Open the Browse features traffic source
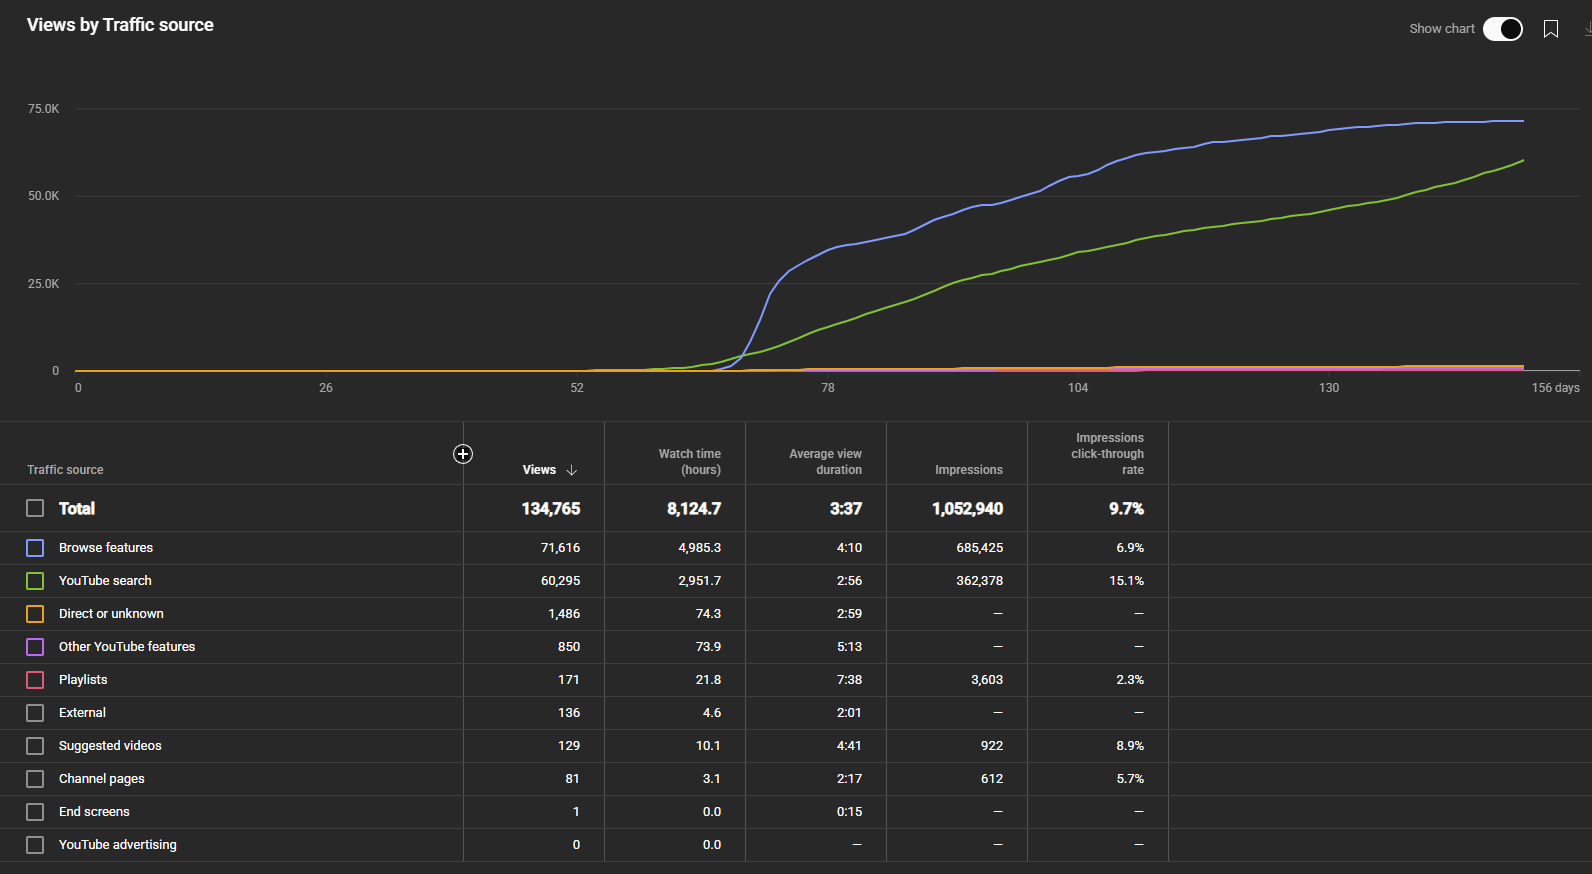 point(106,548)
